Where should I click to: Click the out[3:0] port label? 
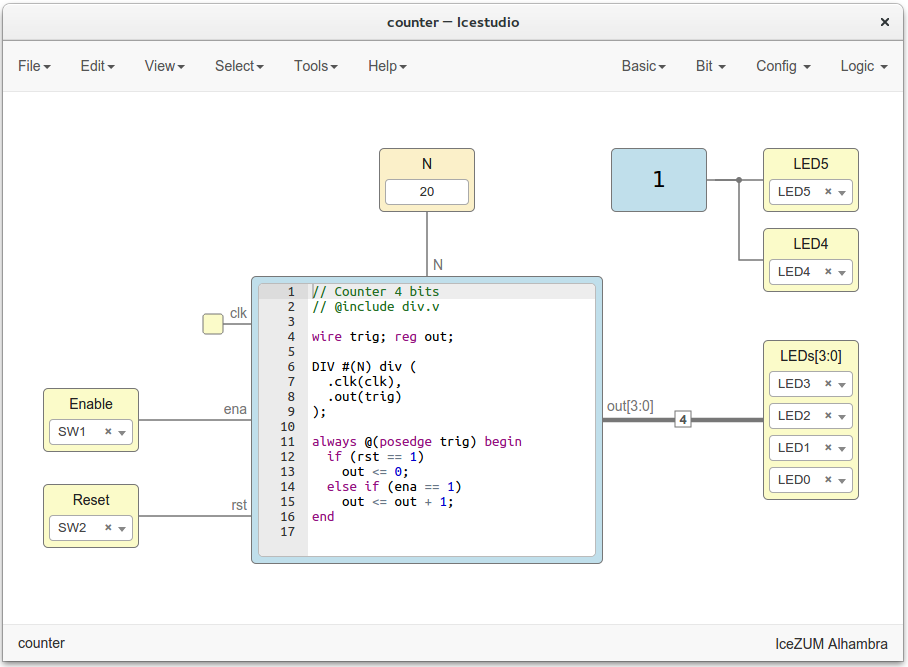630,406
